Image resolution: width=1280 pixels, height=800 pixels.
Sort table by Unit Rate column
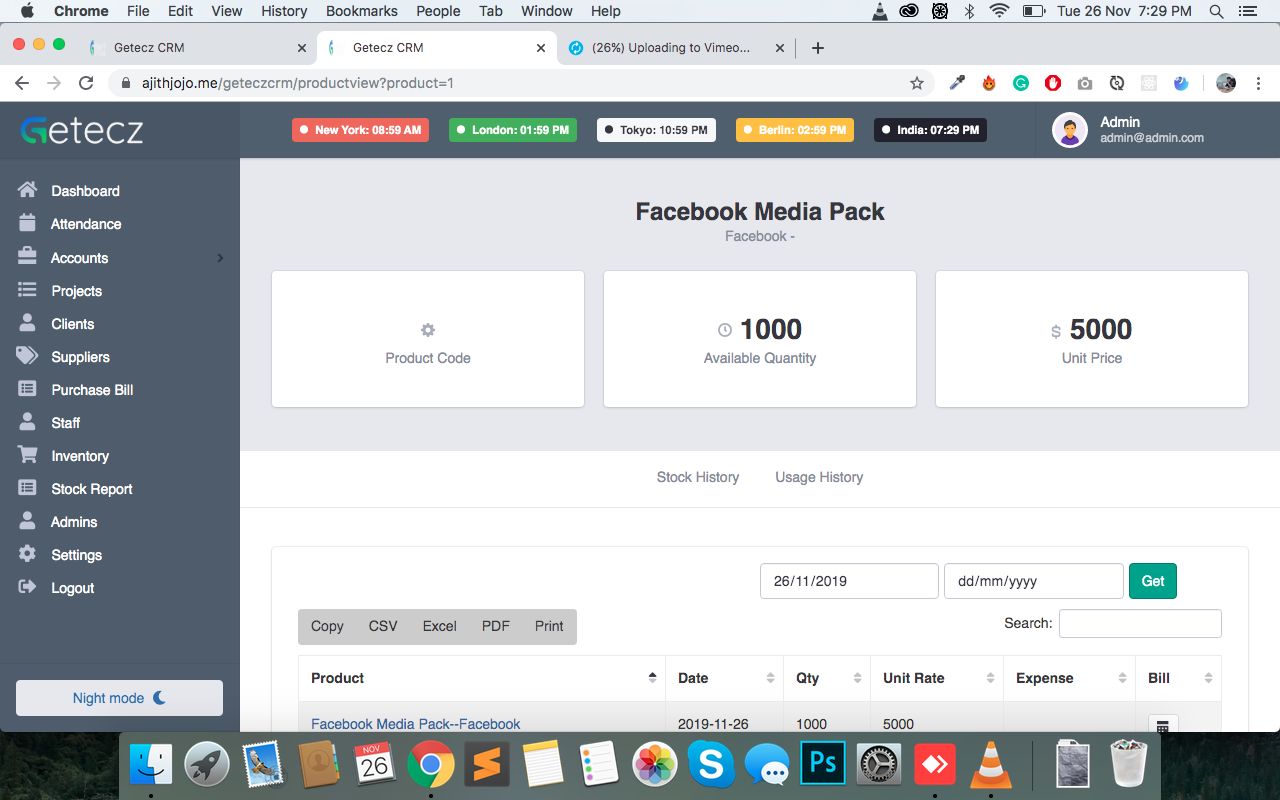click(937, 678)
